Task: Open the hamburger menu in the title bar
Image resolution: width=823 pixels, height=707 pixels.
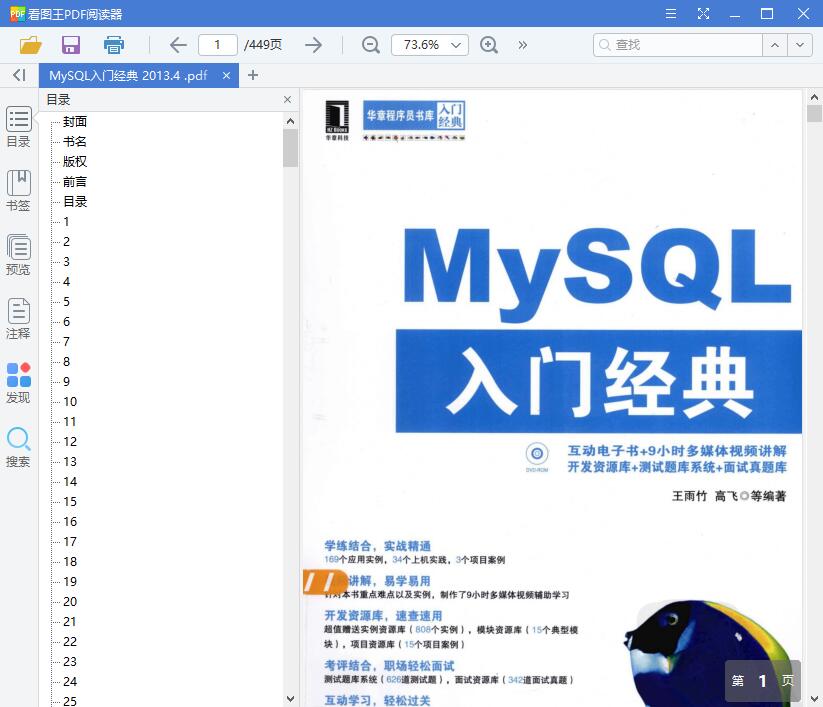Action: 671,14
